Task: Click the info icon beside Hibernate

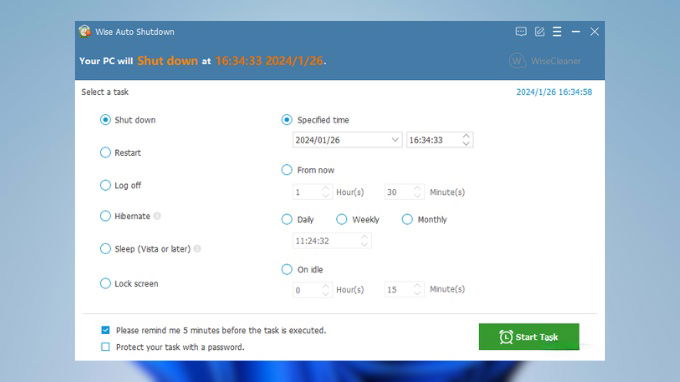Action: tap(157, 216)
